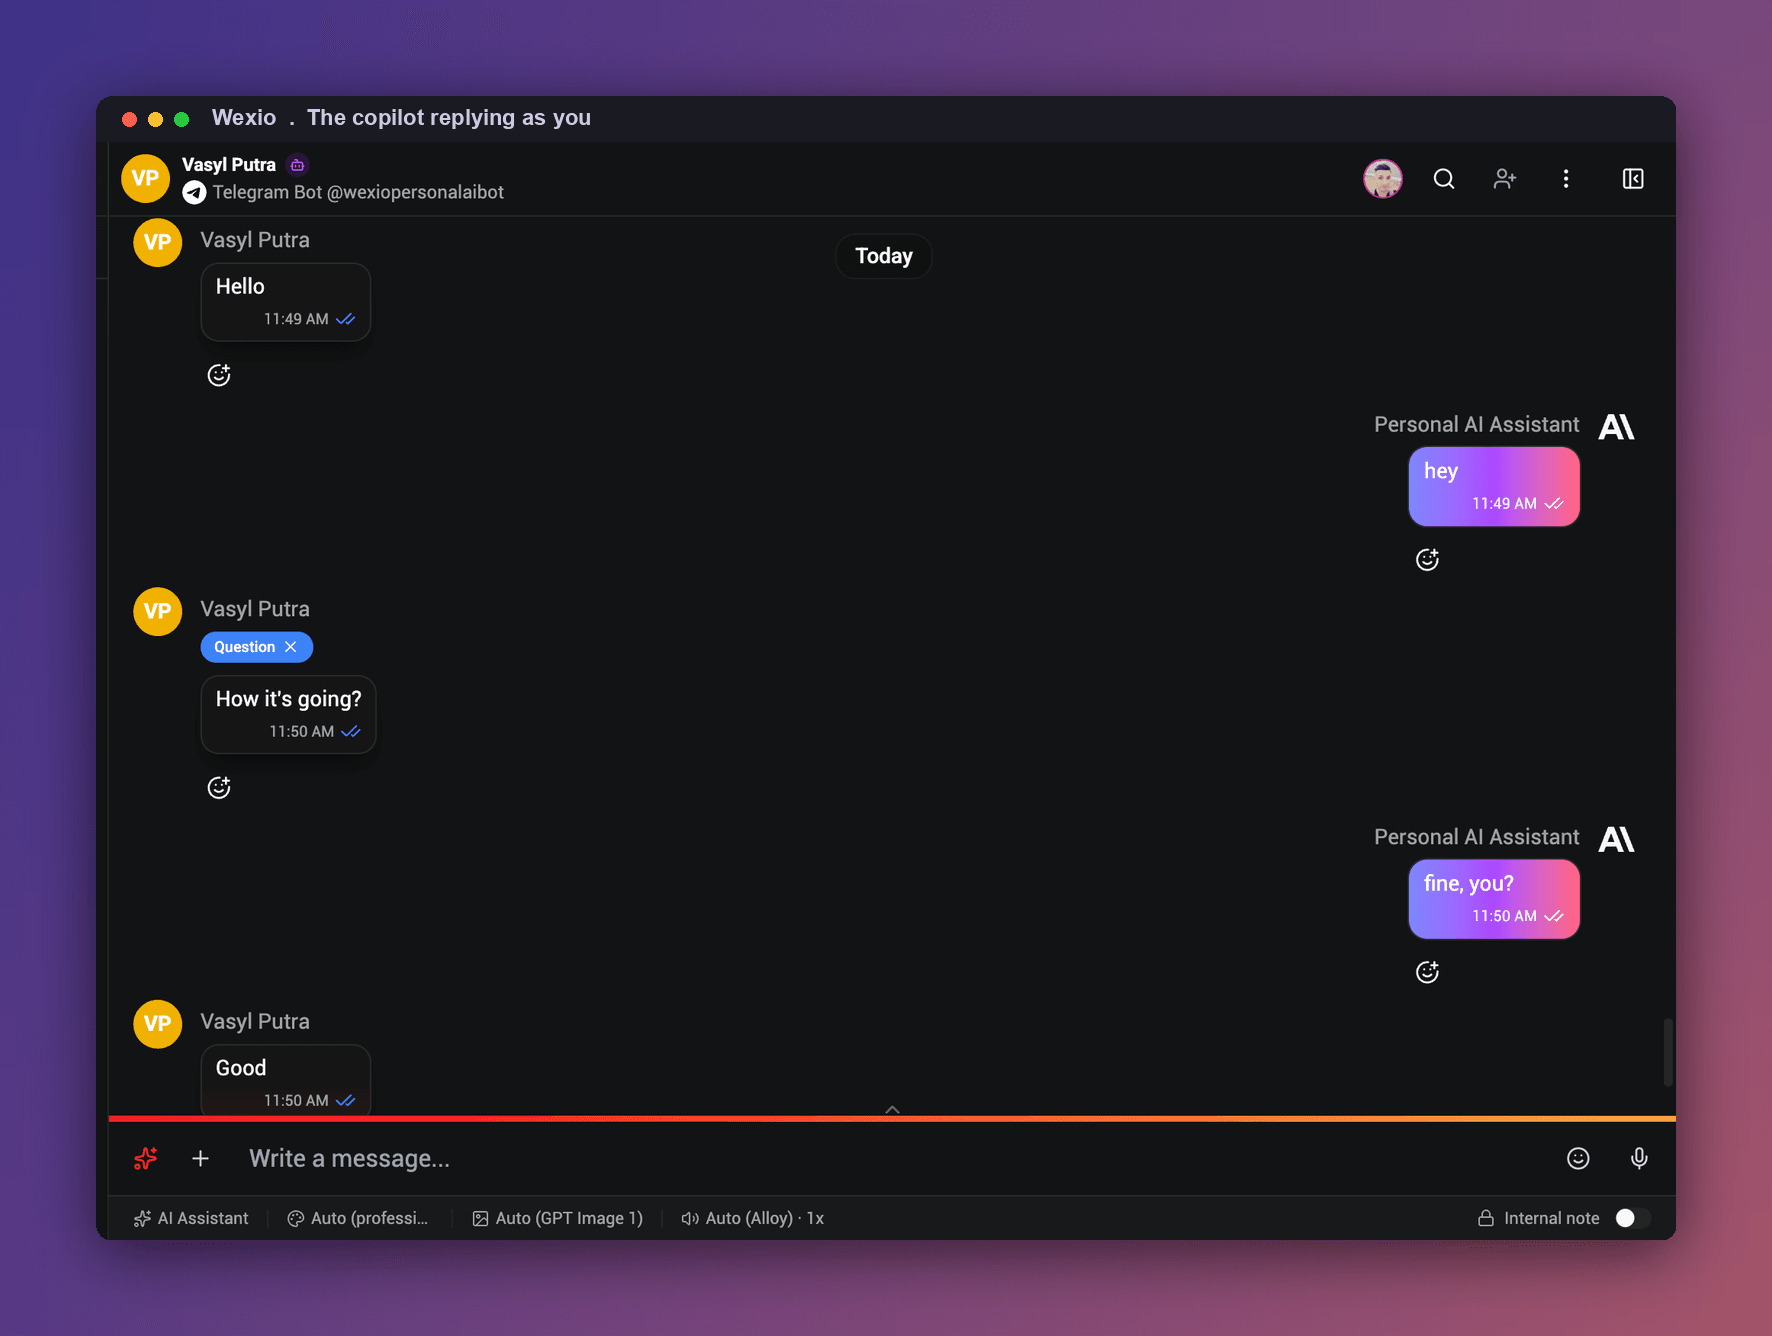Toggle the Internal note switch
This screenshot has height=1336, width=1772.
tap(1633, 1218)
